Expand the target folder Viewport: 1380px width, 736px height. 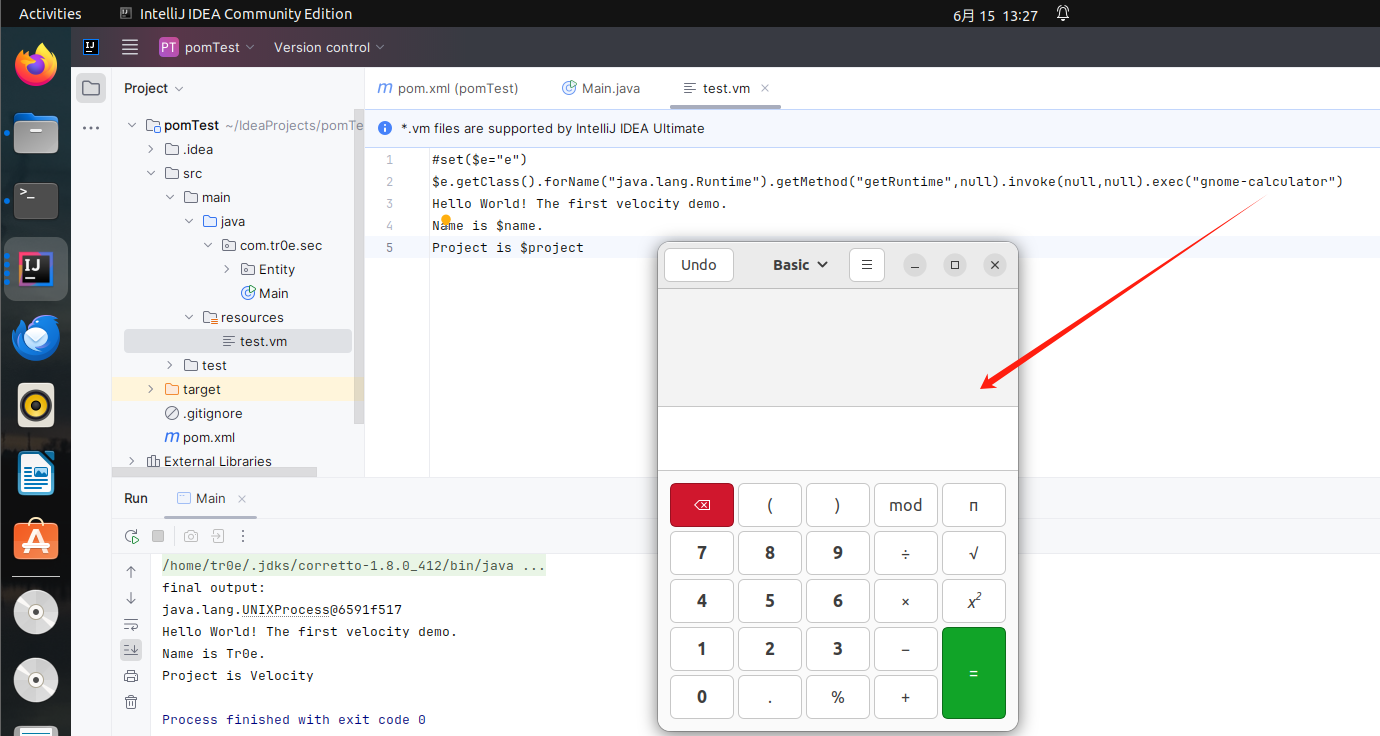tap(151, 389)
